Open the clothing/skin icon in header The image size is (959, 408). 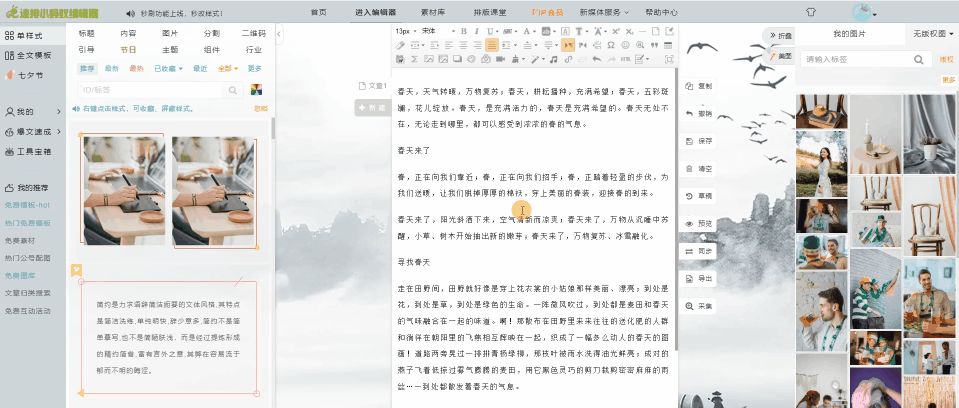[811, 12]
